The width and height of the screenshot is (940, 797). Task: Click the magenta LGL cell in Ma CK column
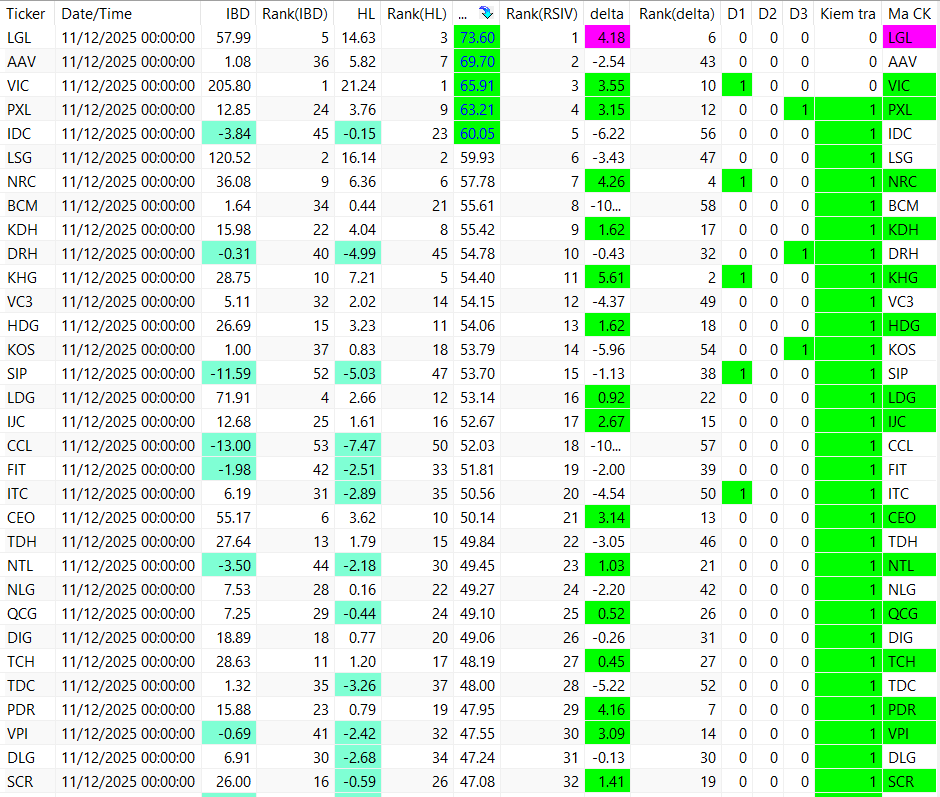(x=909, y=38)
